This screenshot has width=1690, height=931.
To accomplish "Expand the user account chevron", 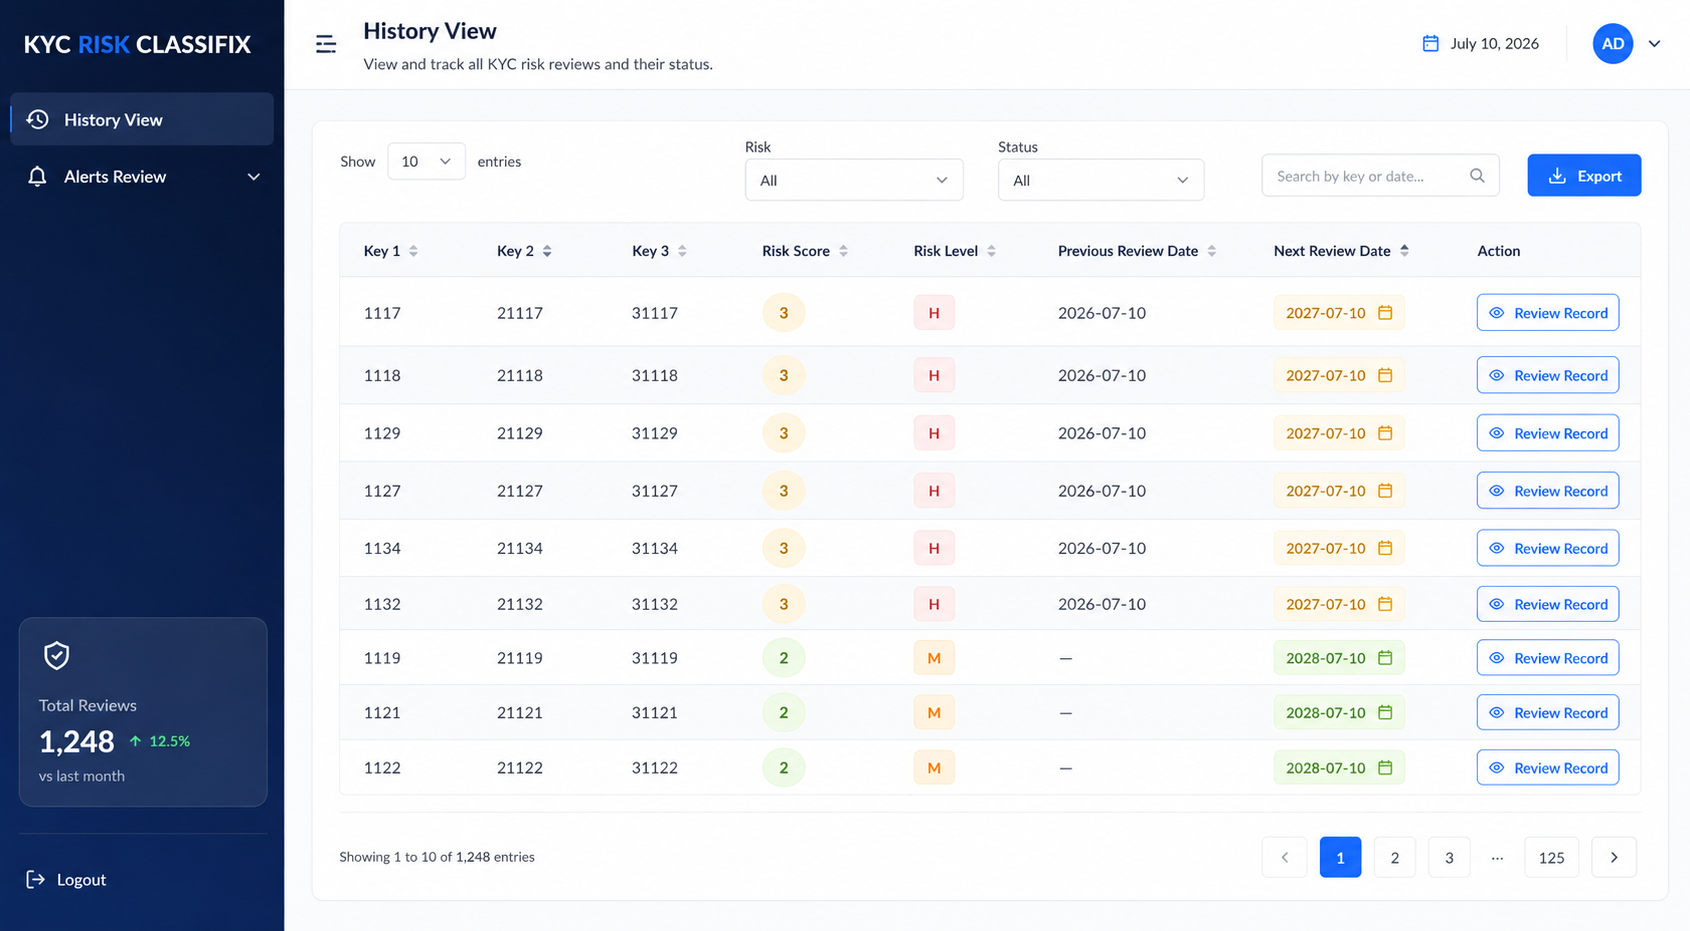I will pyautogui.click(x=1654, y=43).
